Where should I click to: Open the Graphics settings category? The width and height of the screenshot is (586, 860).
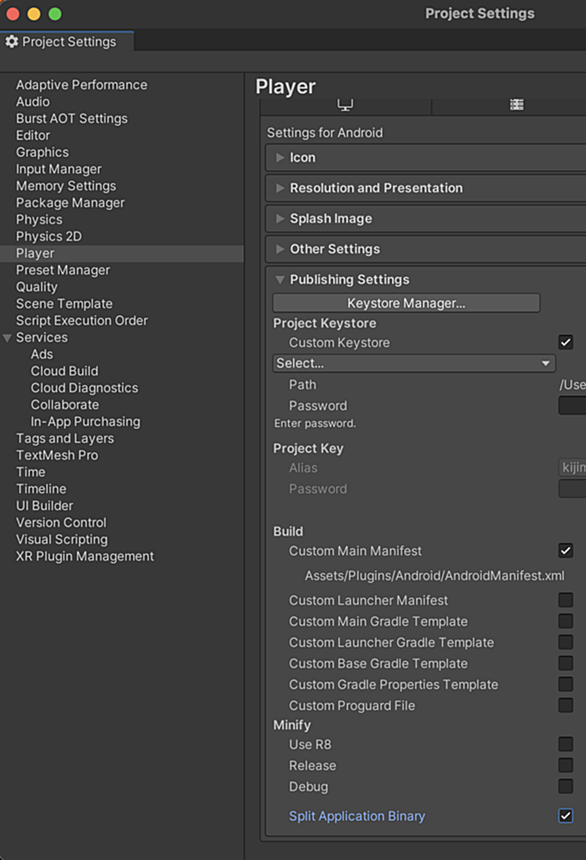(42, 152)
